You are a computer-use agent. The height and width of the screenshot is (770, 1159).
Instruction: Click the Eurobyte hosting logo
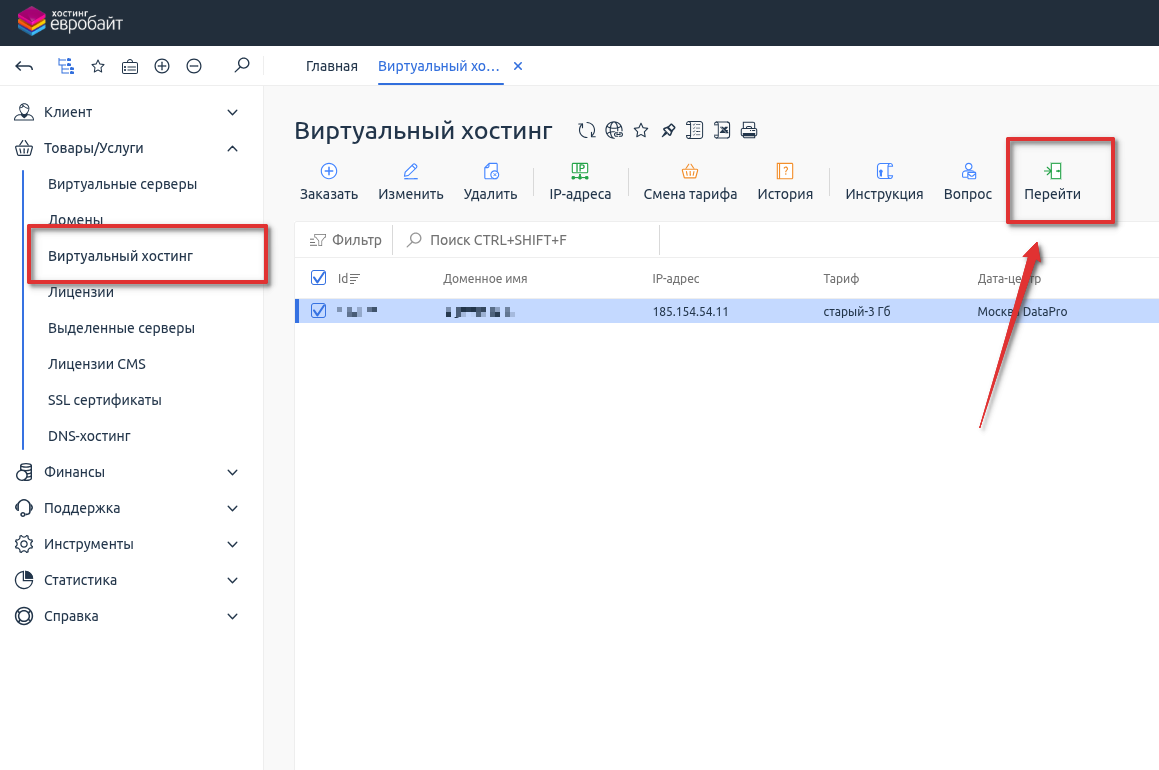(x=70, y=21)
